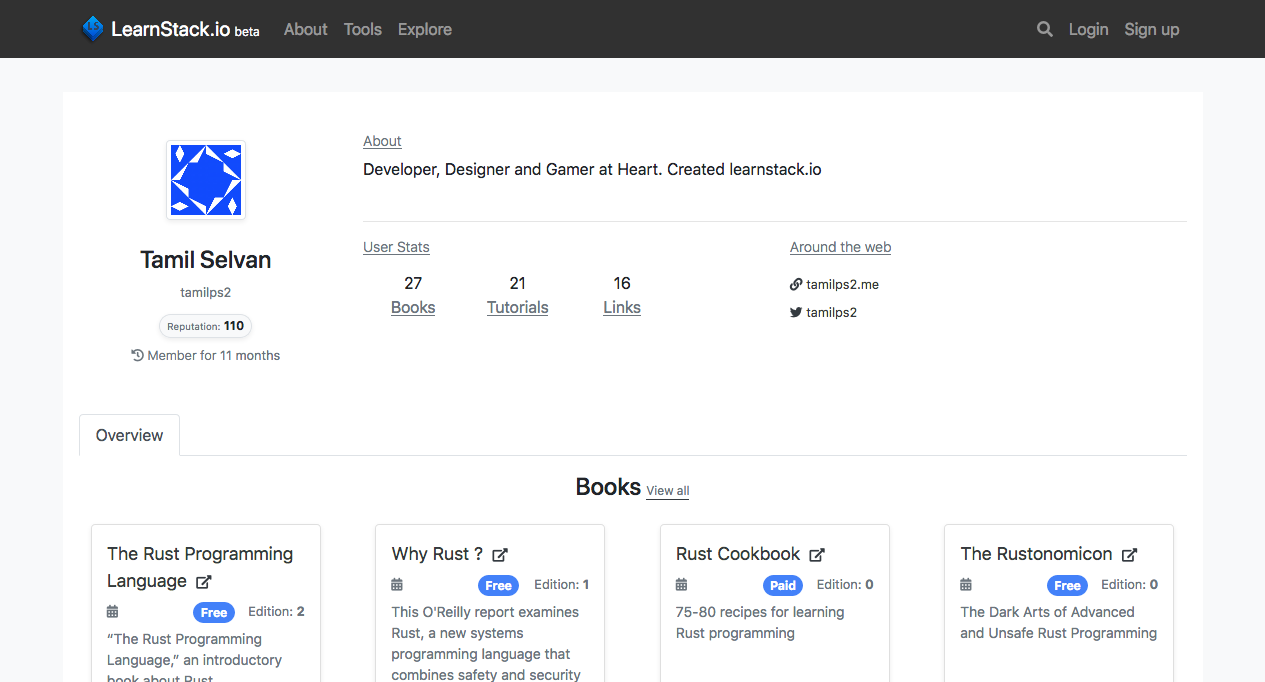1265x682 pixels.
Task: Click the Reputation 110 badge
Action: [205, 326]
